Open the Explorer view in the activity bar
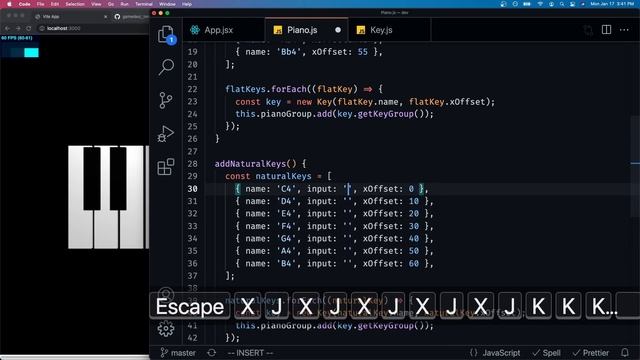Image resolution: width=640 pixels, height=360 pixels. [166, 34]
